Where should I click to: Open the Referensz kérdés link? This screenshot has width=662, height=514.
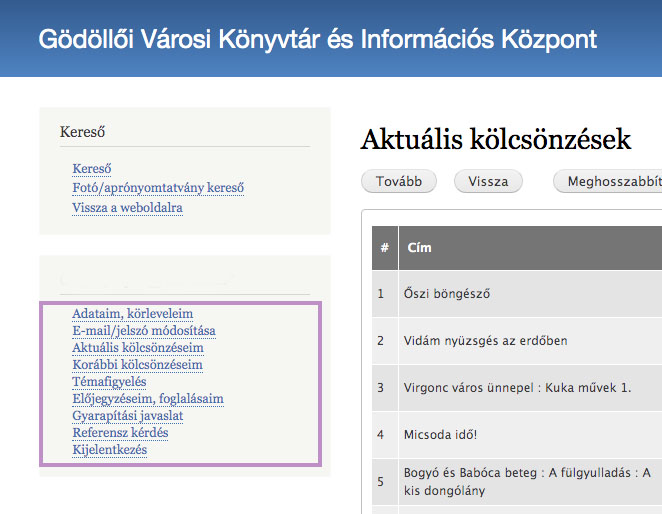point(120,432)
